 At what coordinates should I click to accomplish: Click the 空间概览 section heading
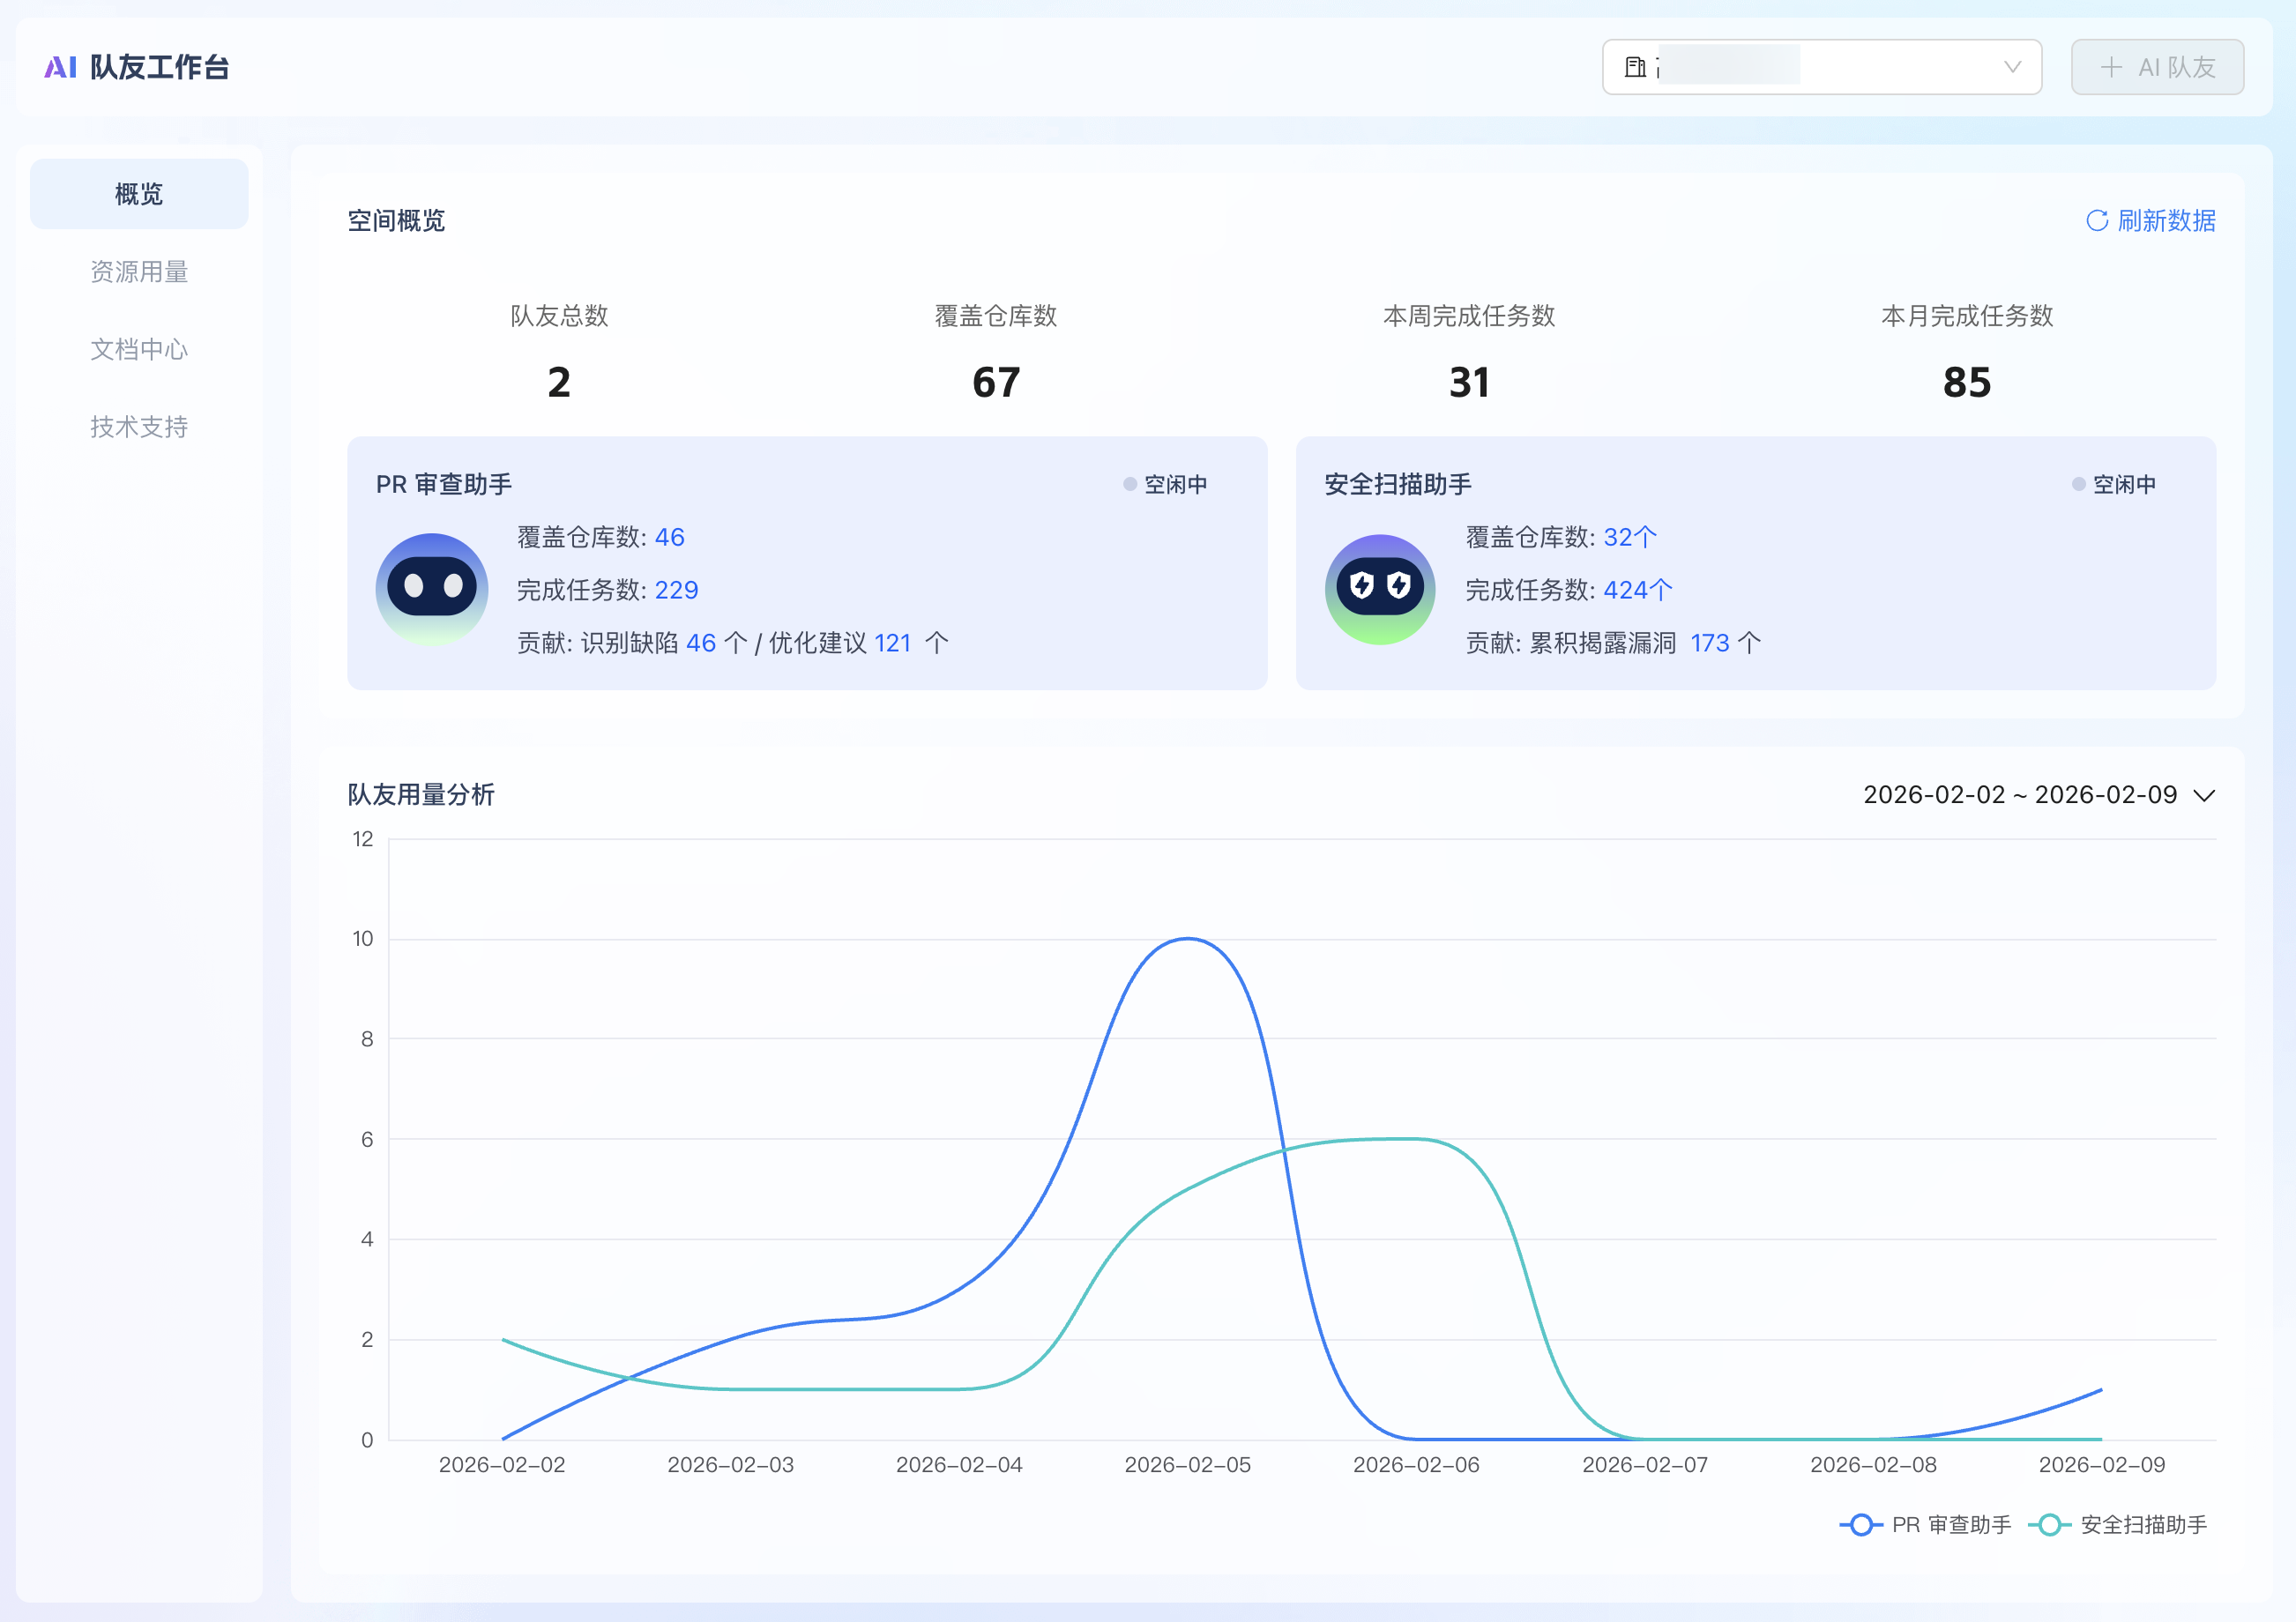pos(396,220)
